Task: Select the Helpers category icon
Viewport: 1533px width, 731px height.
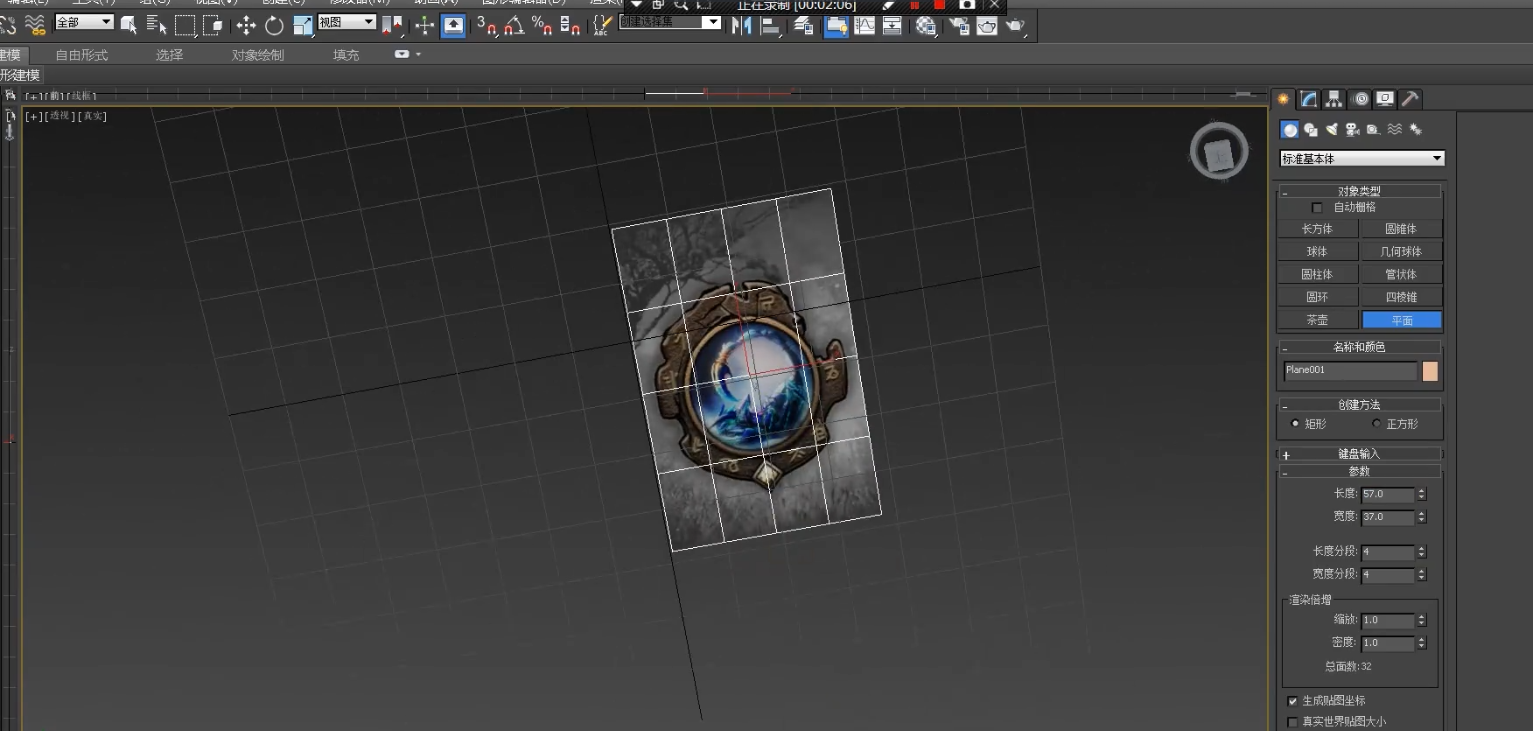Action: click(x=1374, y=130)
